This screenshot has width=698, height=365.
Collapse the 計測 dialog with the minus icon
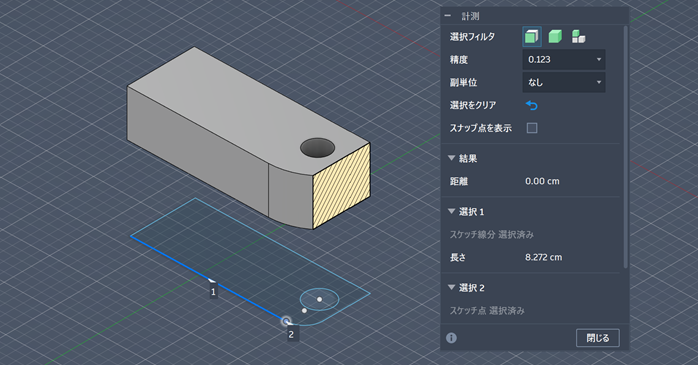448,16
